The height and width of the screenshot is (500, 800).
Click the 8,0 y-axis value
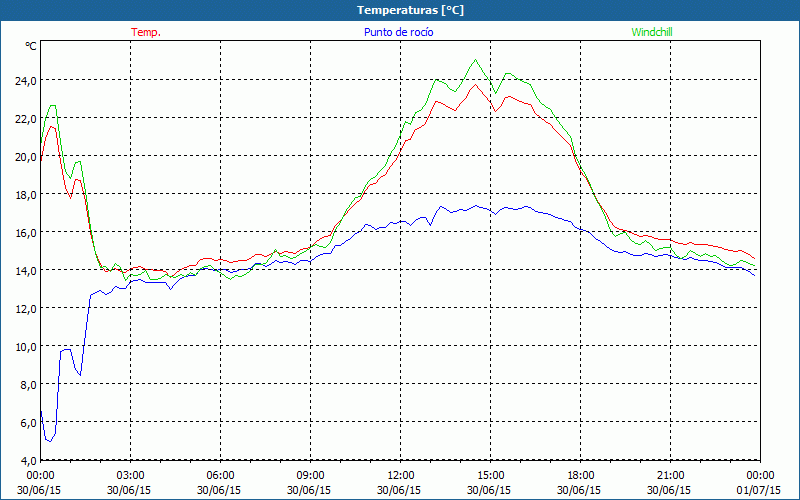(28, 385)
